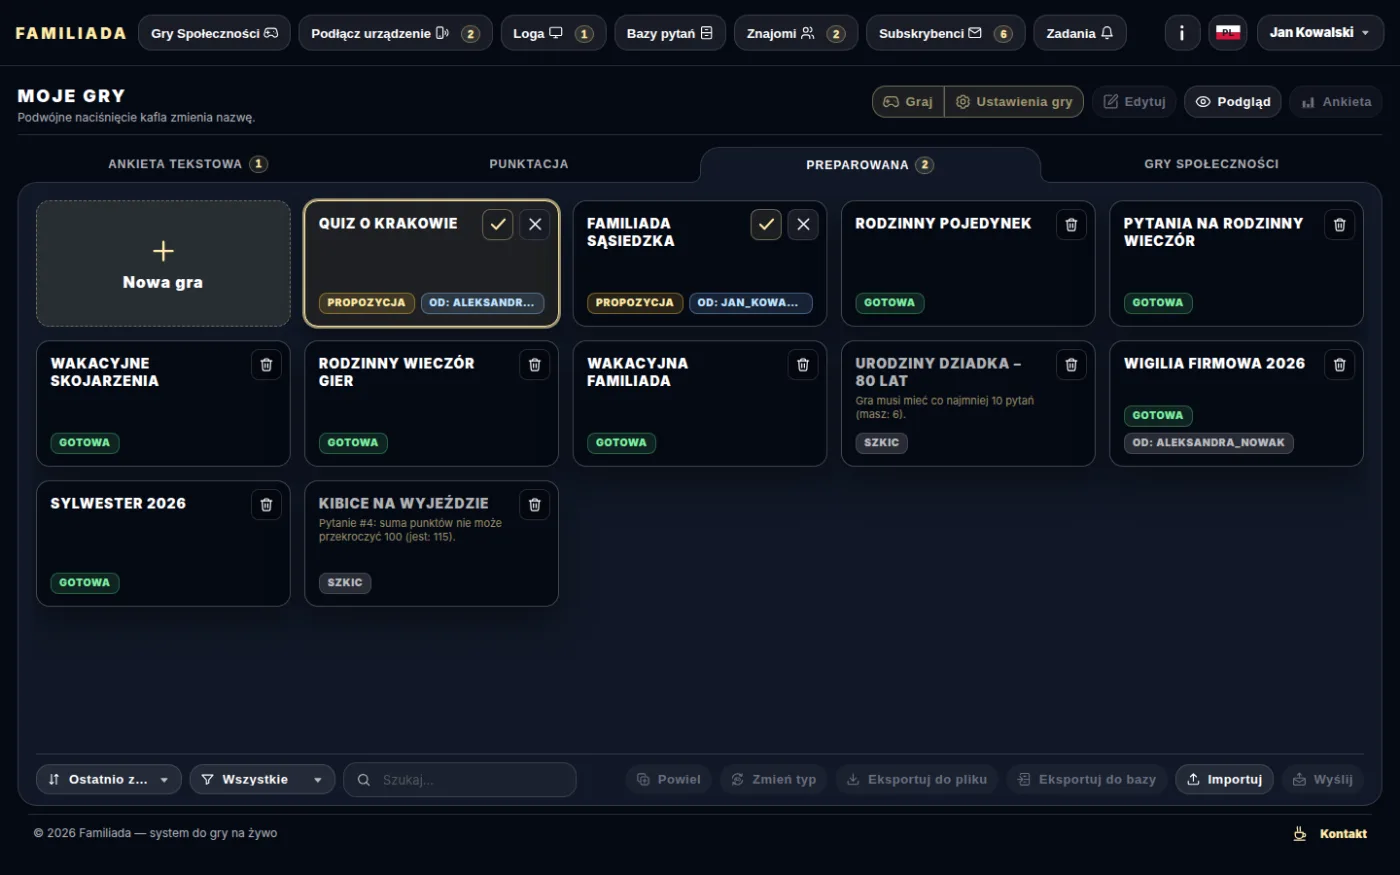
Task: Expand the Jan Kowalski user menu
Action: 1320,33
